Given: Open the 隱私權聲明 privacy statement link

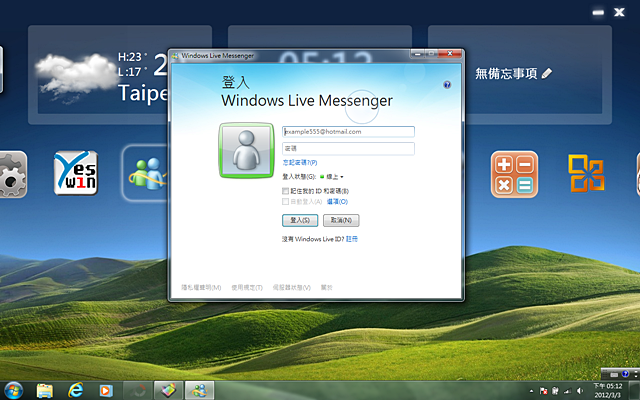Looking at the screenshot, I should tap(201, 288).
